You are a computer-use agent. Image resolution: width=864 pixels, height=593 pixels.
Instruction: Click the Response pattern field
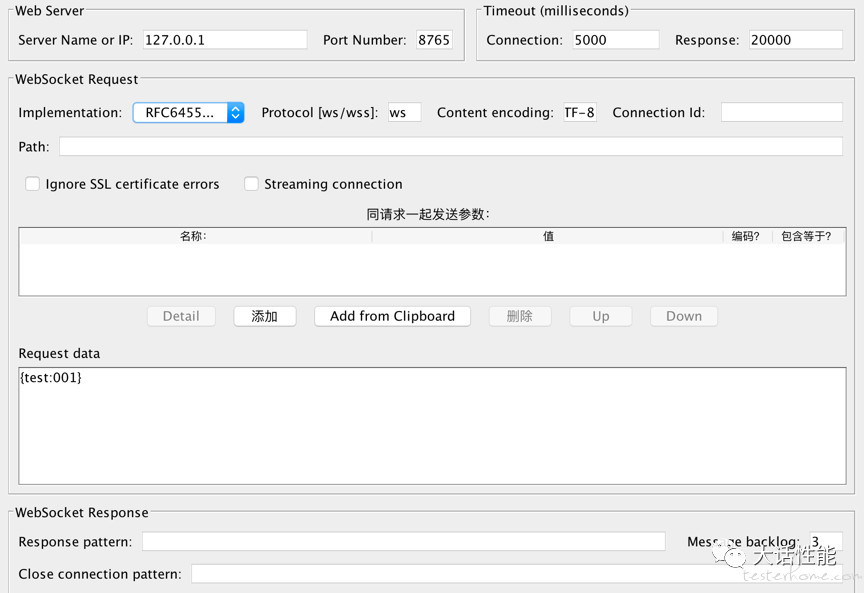(x=403, y=542)
